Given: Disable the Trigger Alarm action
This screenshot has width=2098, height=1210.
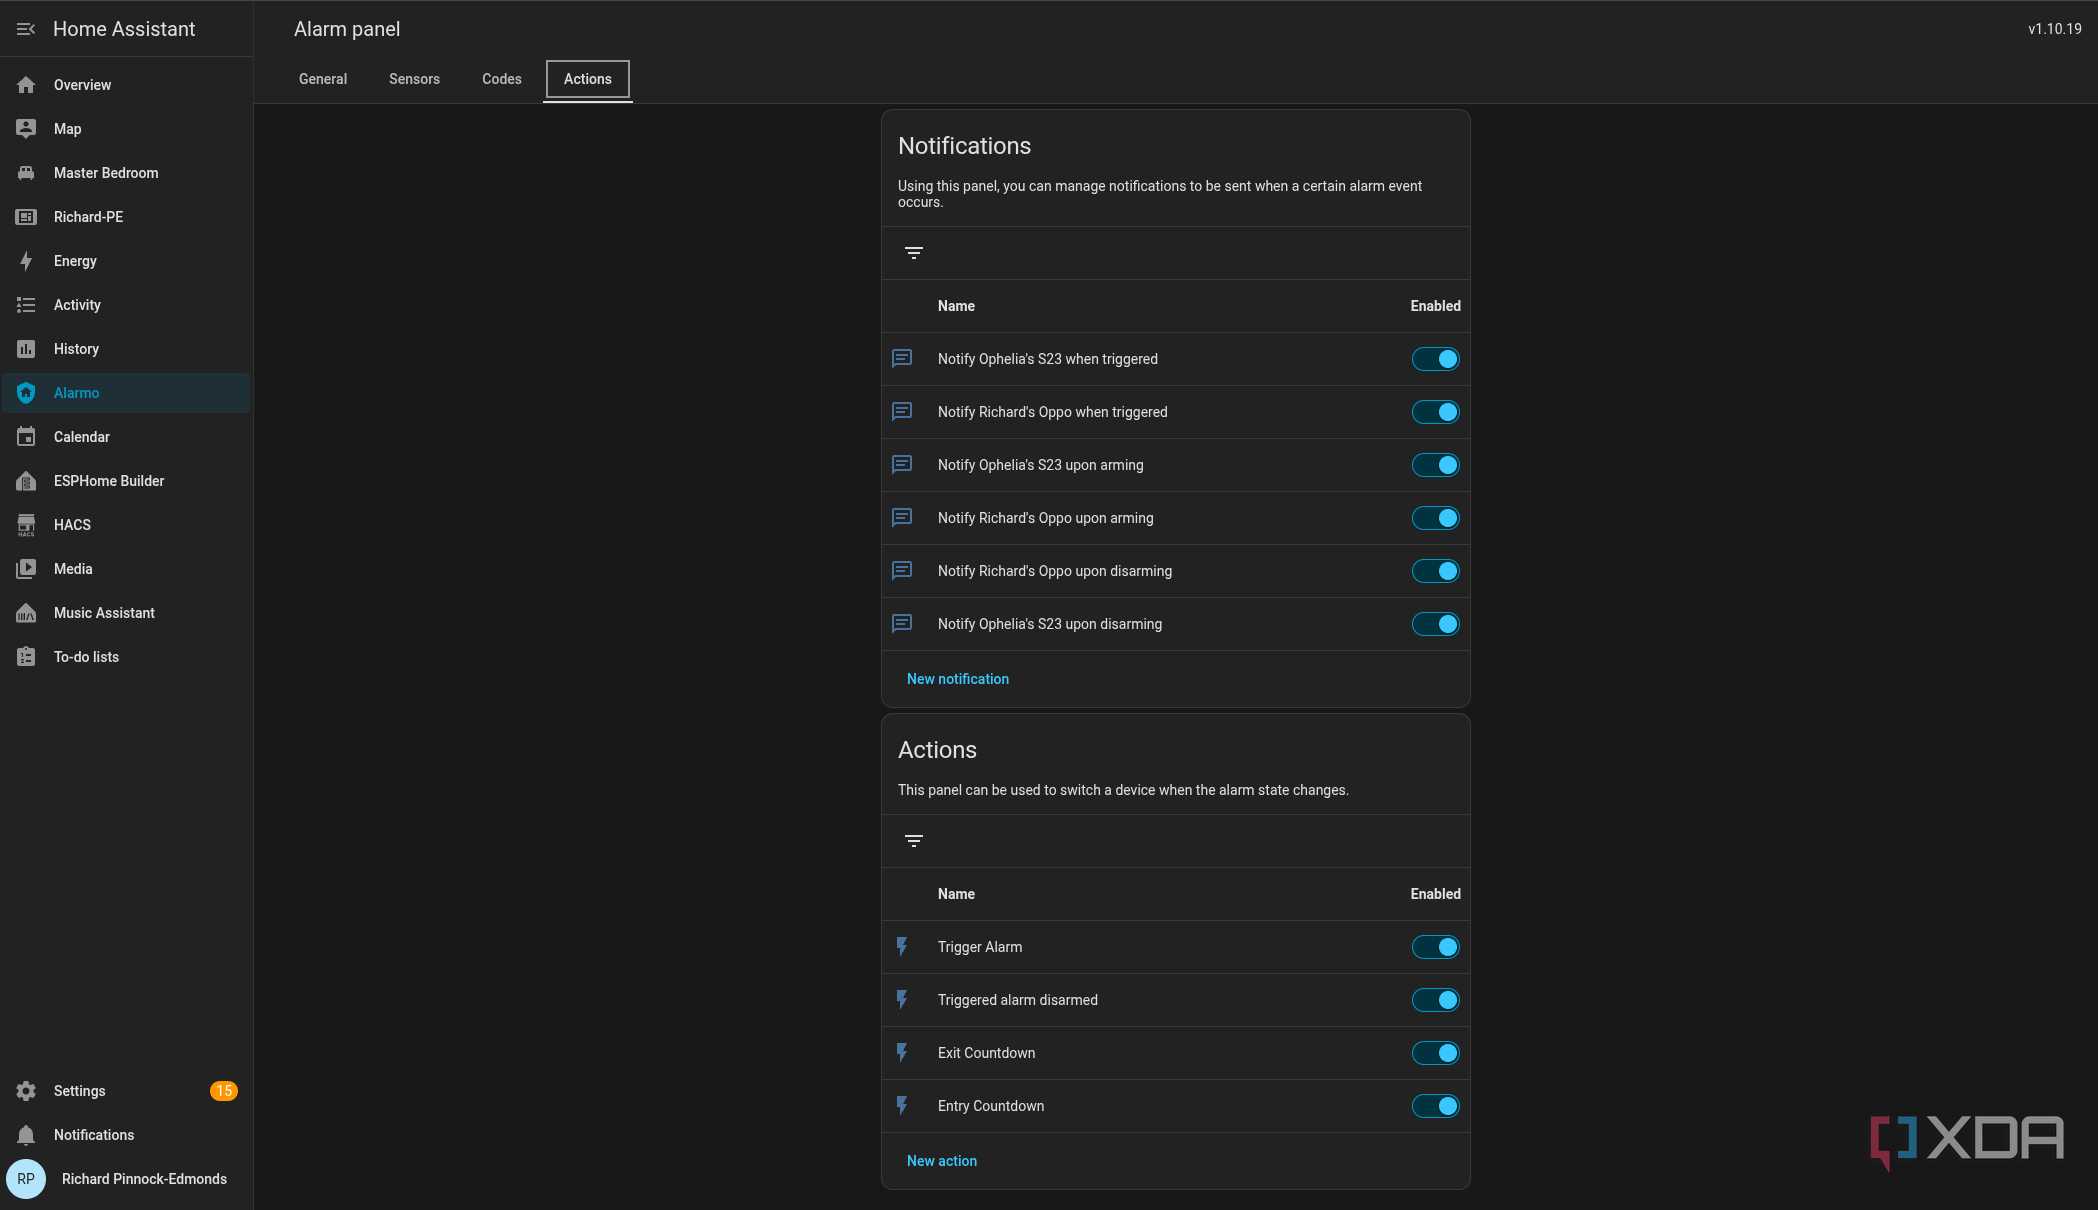Looking at the screenshot, I should click(1435, 947).
